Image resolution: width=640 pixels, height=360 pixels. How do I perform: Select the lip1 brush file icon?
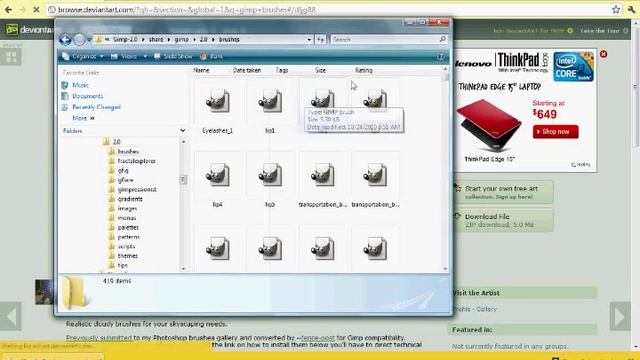[270, 101]
